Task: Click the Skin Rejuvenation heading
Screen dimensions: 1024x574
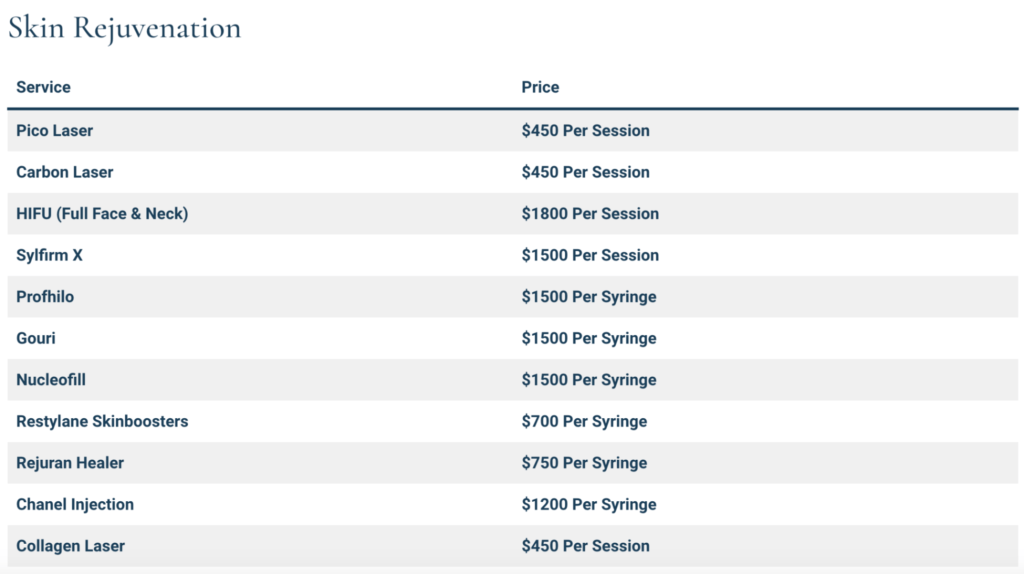Action: tap(125, 29)
